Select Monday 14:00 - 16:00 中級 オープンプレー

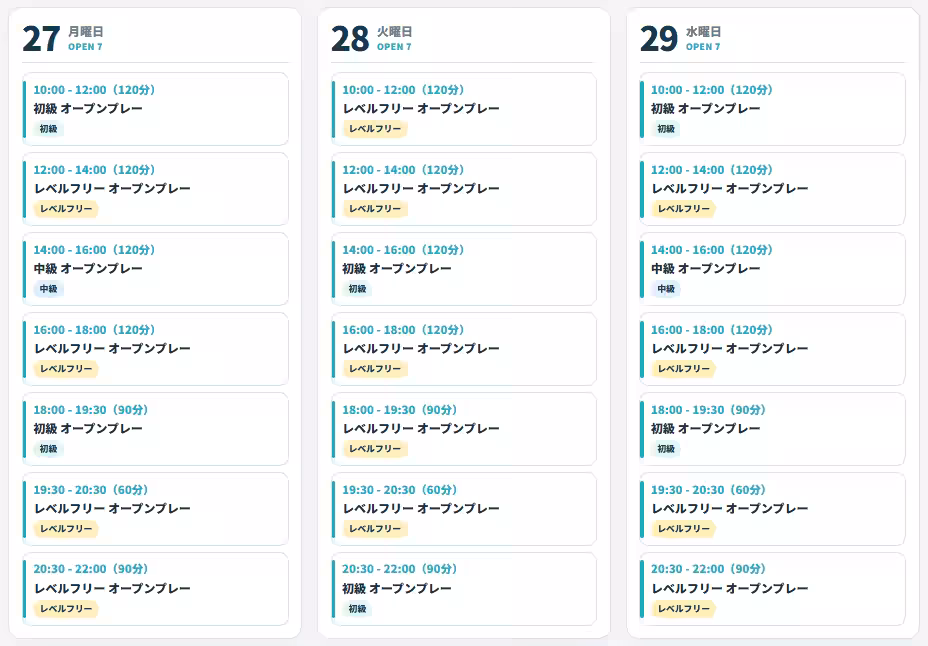[155, 269]
